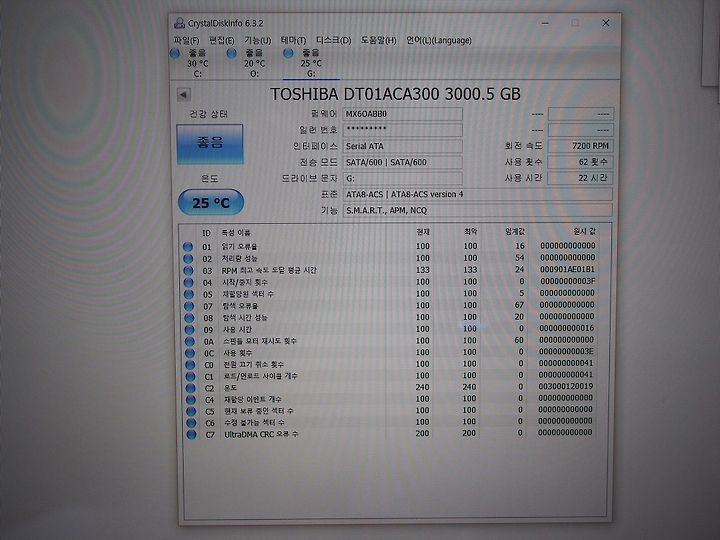The height and width of the screenshot is (540, 720).
Task: Click the 22 시간 power-on hours field
Action: click(580, 178)
